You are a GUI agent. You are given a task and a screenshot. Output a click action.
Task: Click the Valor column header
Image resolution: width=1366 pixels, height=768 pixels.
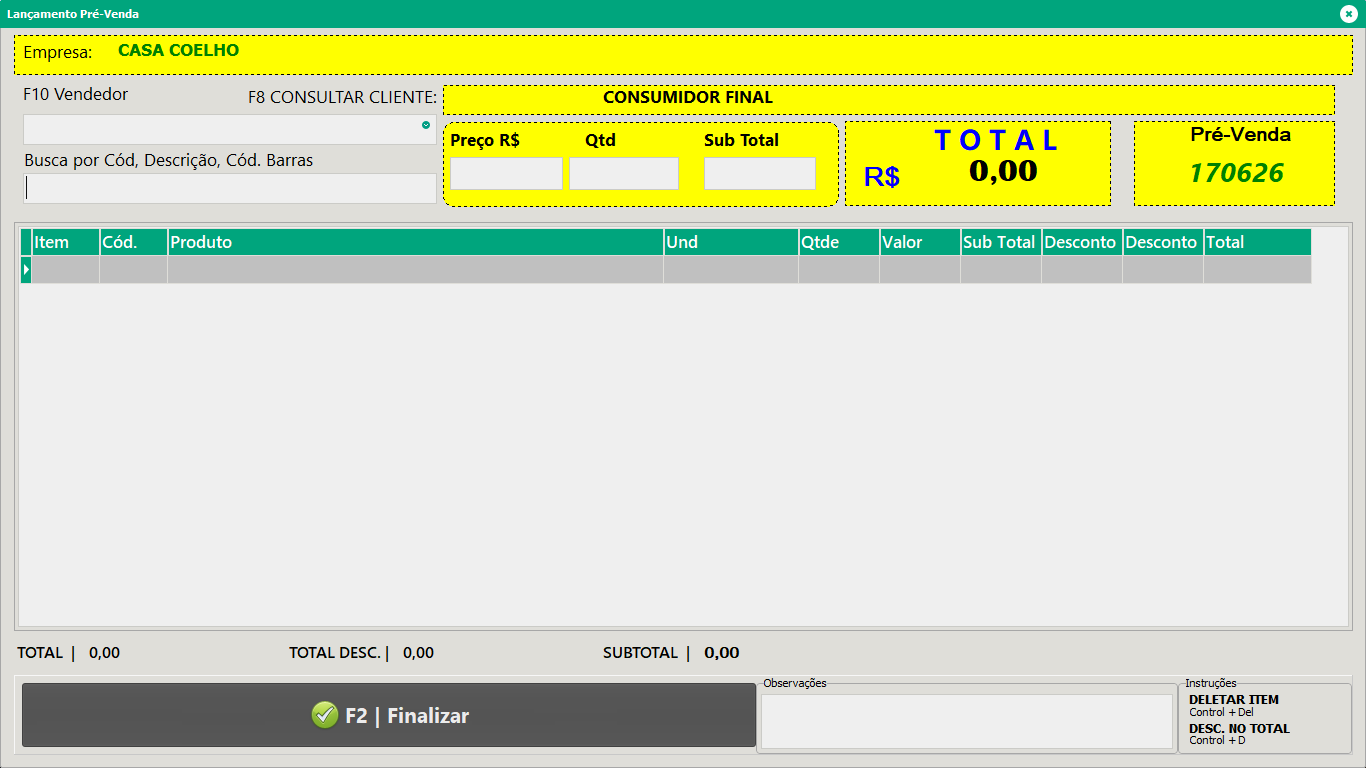(x=919, y=242)
